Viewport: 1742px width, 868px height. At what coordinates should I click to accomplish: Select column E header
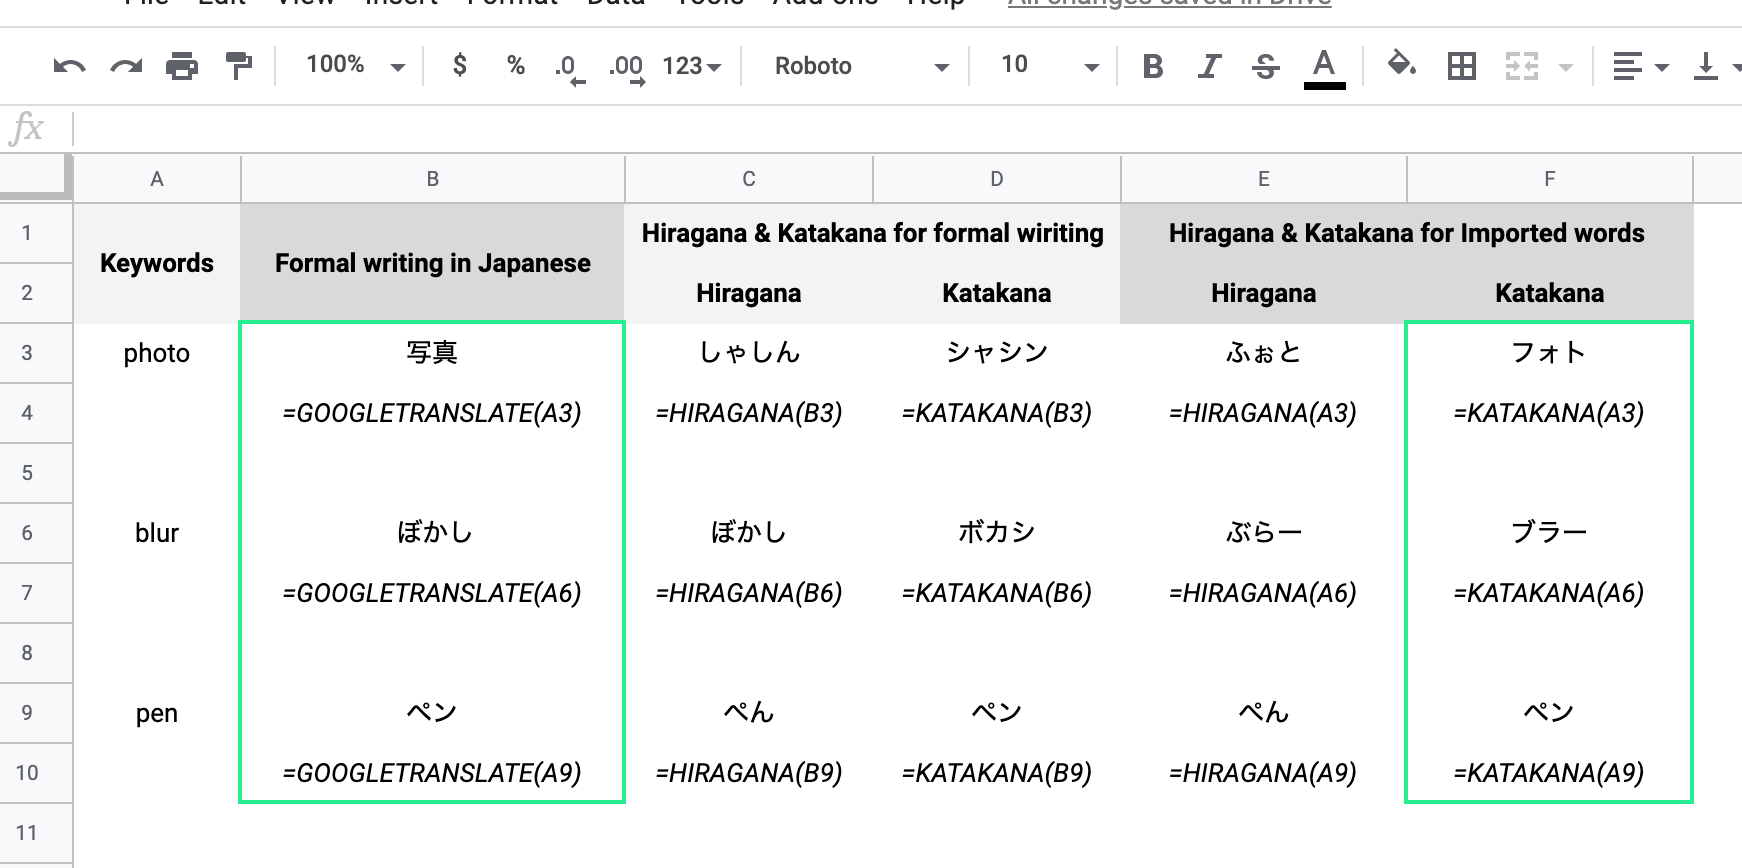point(1264,179)
